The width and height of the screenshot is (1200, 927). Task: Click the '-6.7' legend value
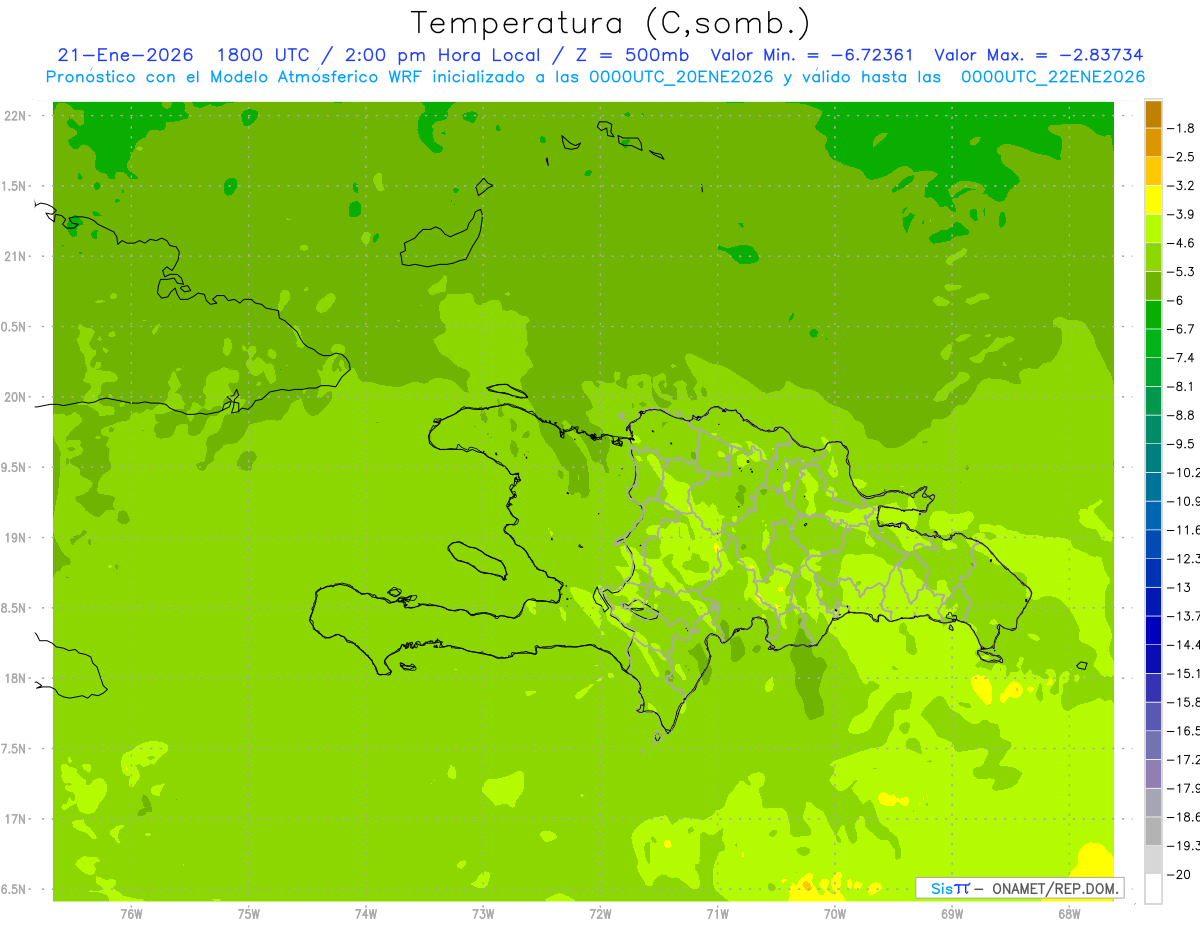1182,329
